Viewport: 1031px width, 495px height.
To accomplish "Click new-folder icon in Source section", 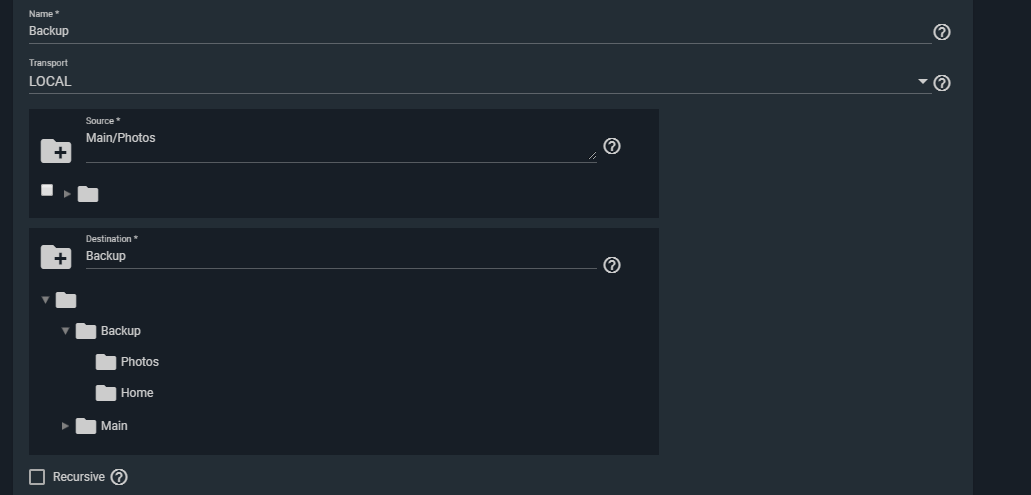I will point(56,151).
